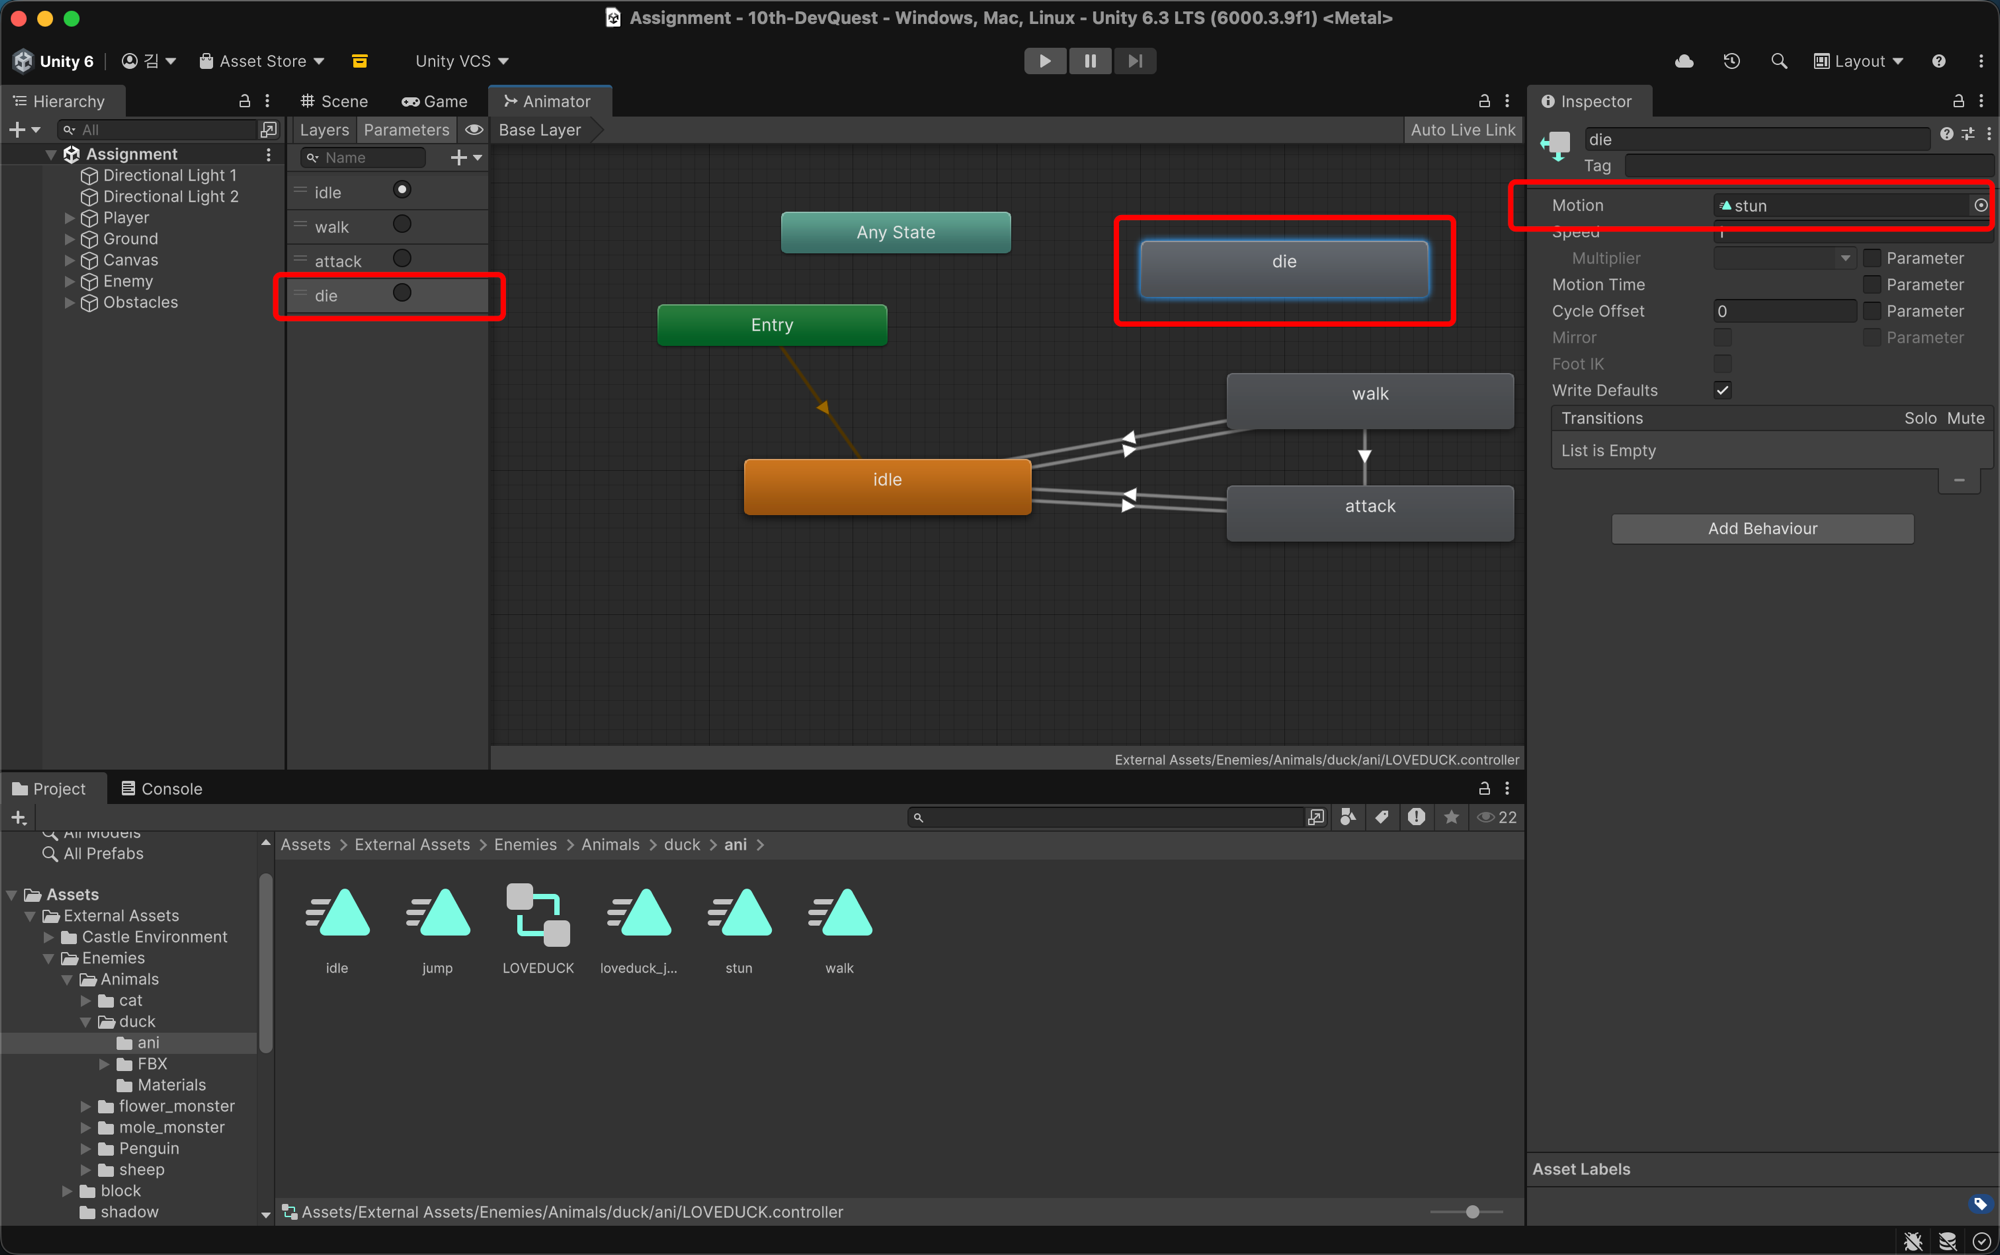This screenshot has width=2000, height=1255.
Task: Open the motion object picker for stun
Action: tap(1980, 205)
